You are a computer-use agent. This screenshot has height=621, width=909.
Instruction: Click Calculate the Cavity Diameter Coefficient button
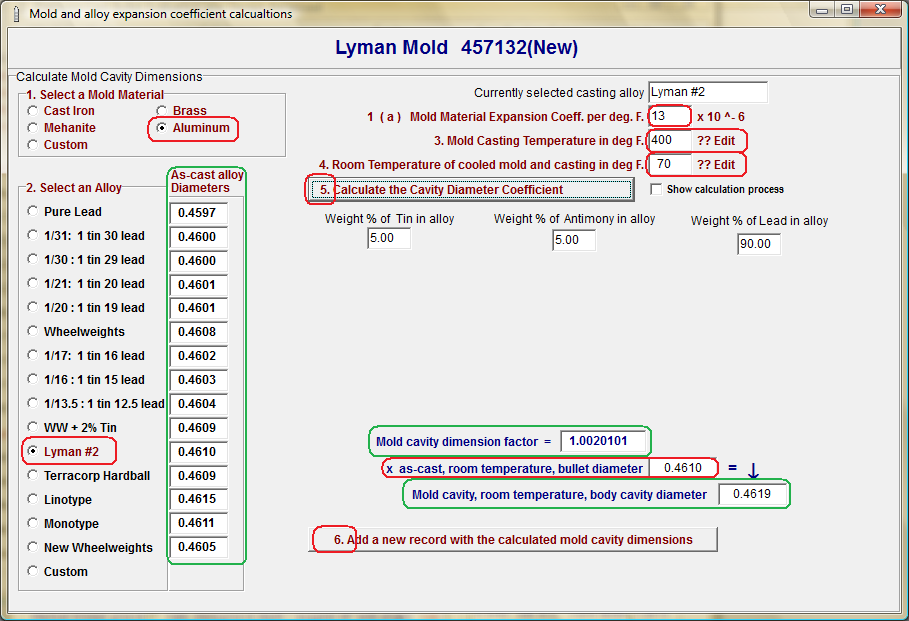(x=471, y=190)
